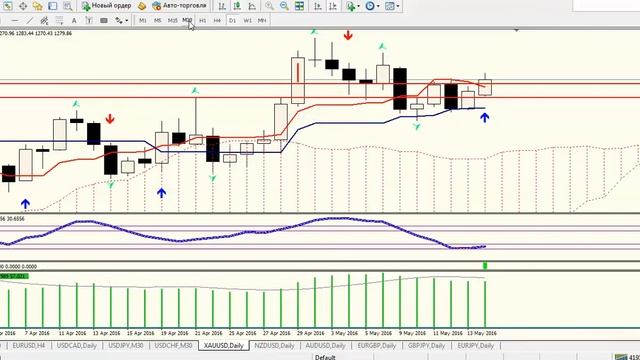Open the Strategy Tester icon
The width and height of the screenshot is (640, 360).
68,6
